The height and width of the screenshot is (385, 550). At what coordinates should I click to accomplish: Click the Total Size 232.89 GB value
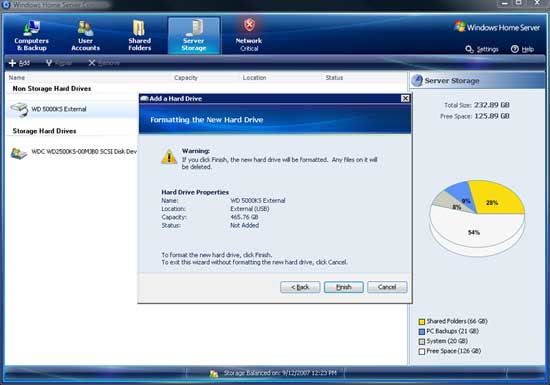click(492, 105)
